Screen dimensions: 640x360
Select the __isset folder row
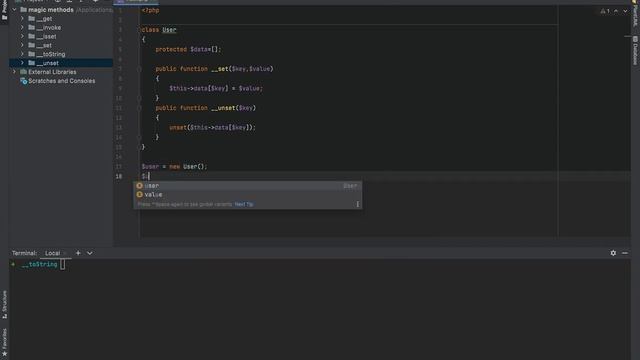point(61,36)
